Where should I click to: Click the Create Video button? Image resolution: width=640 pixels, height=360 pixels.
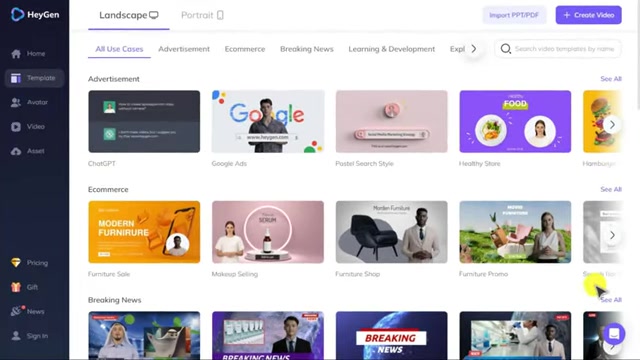pyautogui.click(x=588, y=15)
